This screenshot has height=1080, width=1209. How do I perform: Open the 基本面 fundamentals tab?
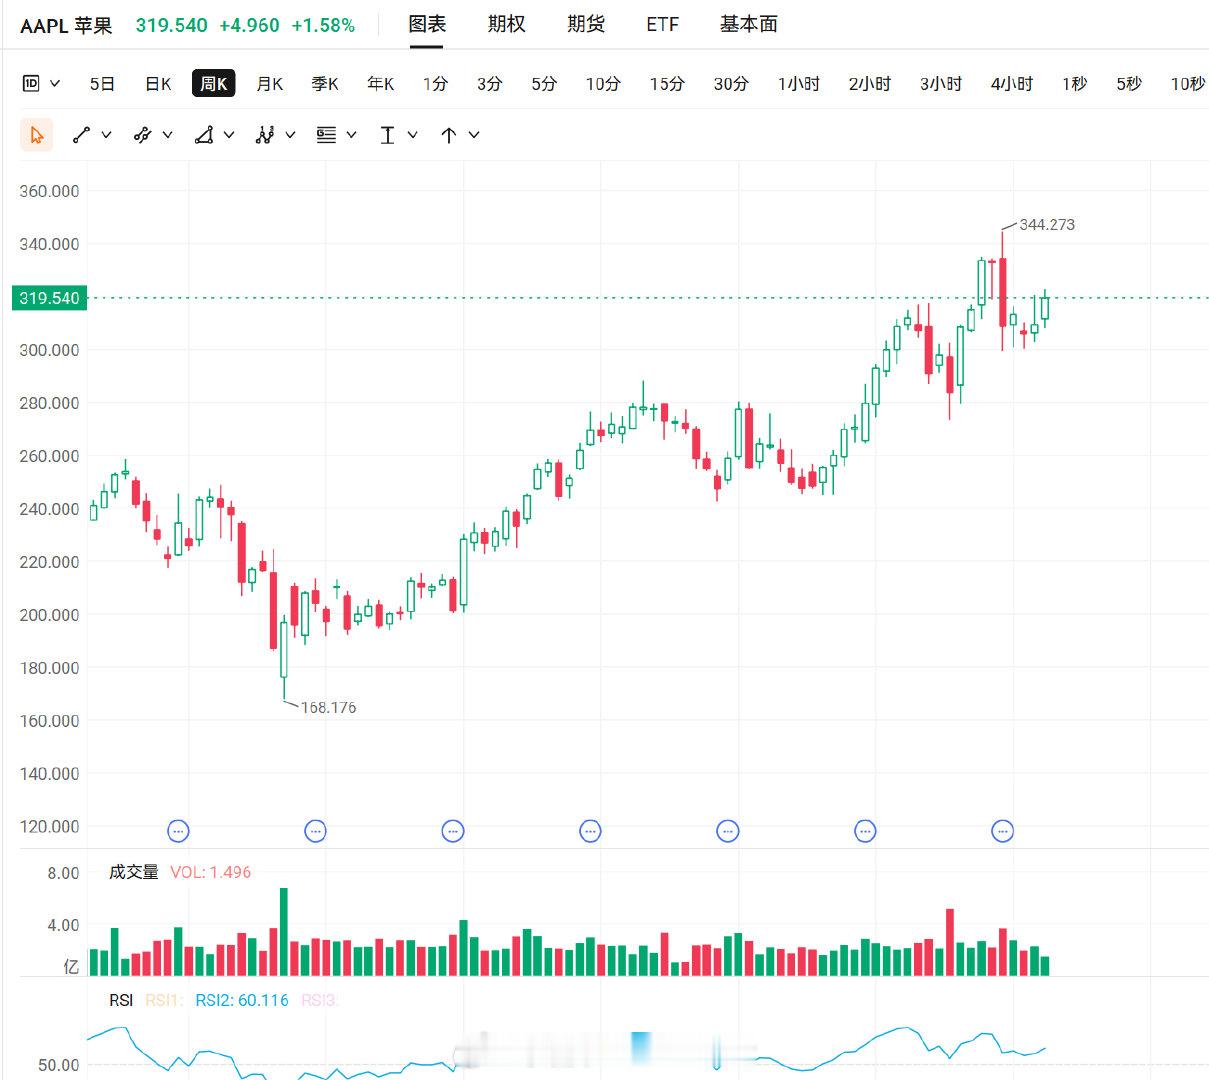click(748, 24)
